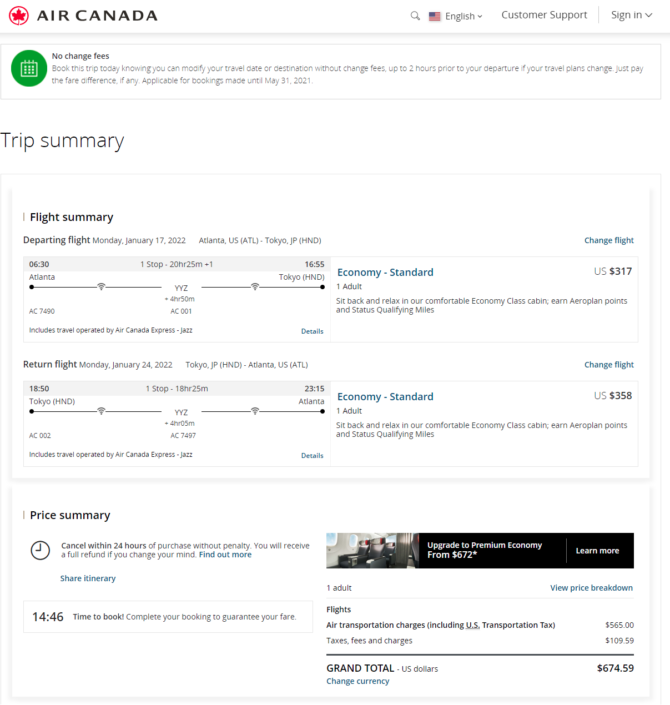Click the 1 Stop - 20hr25m +1 duration
670x705 pixels.
click(x=176, y=264)
